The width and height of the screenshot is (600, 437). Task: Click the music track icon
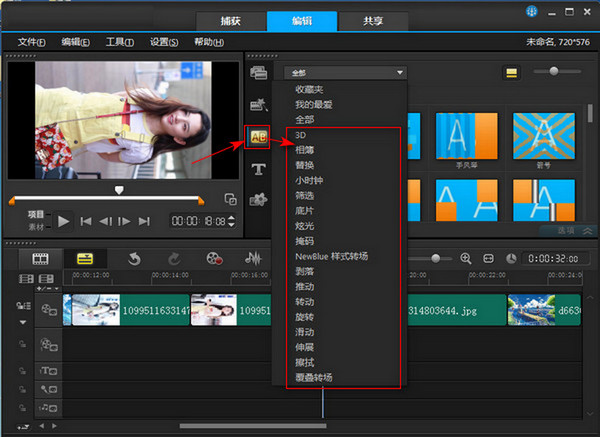pos(48,408)
